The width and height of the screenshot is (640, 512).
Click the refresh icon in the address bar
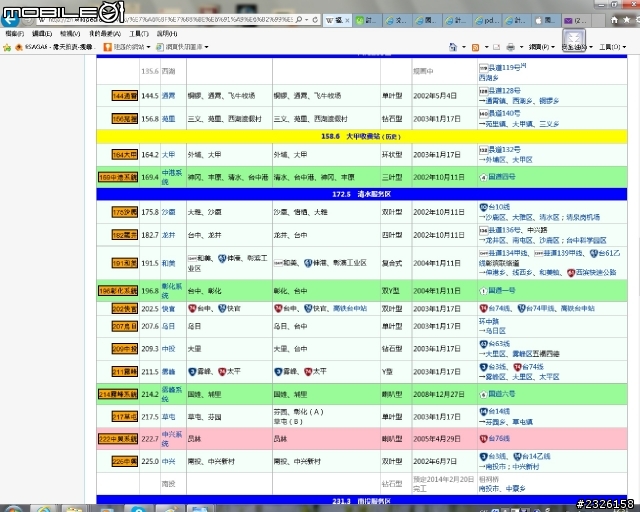click(315, 20)
